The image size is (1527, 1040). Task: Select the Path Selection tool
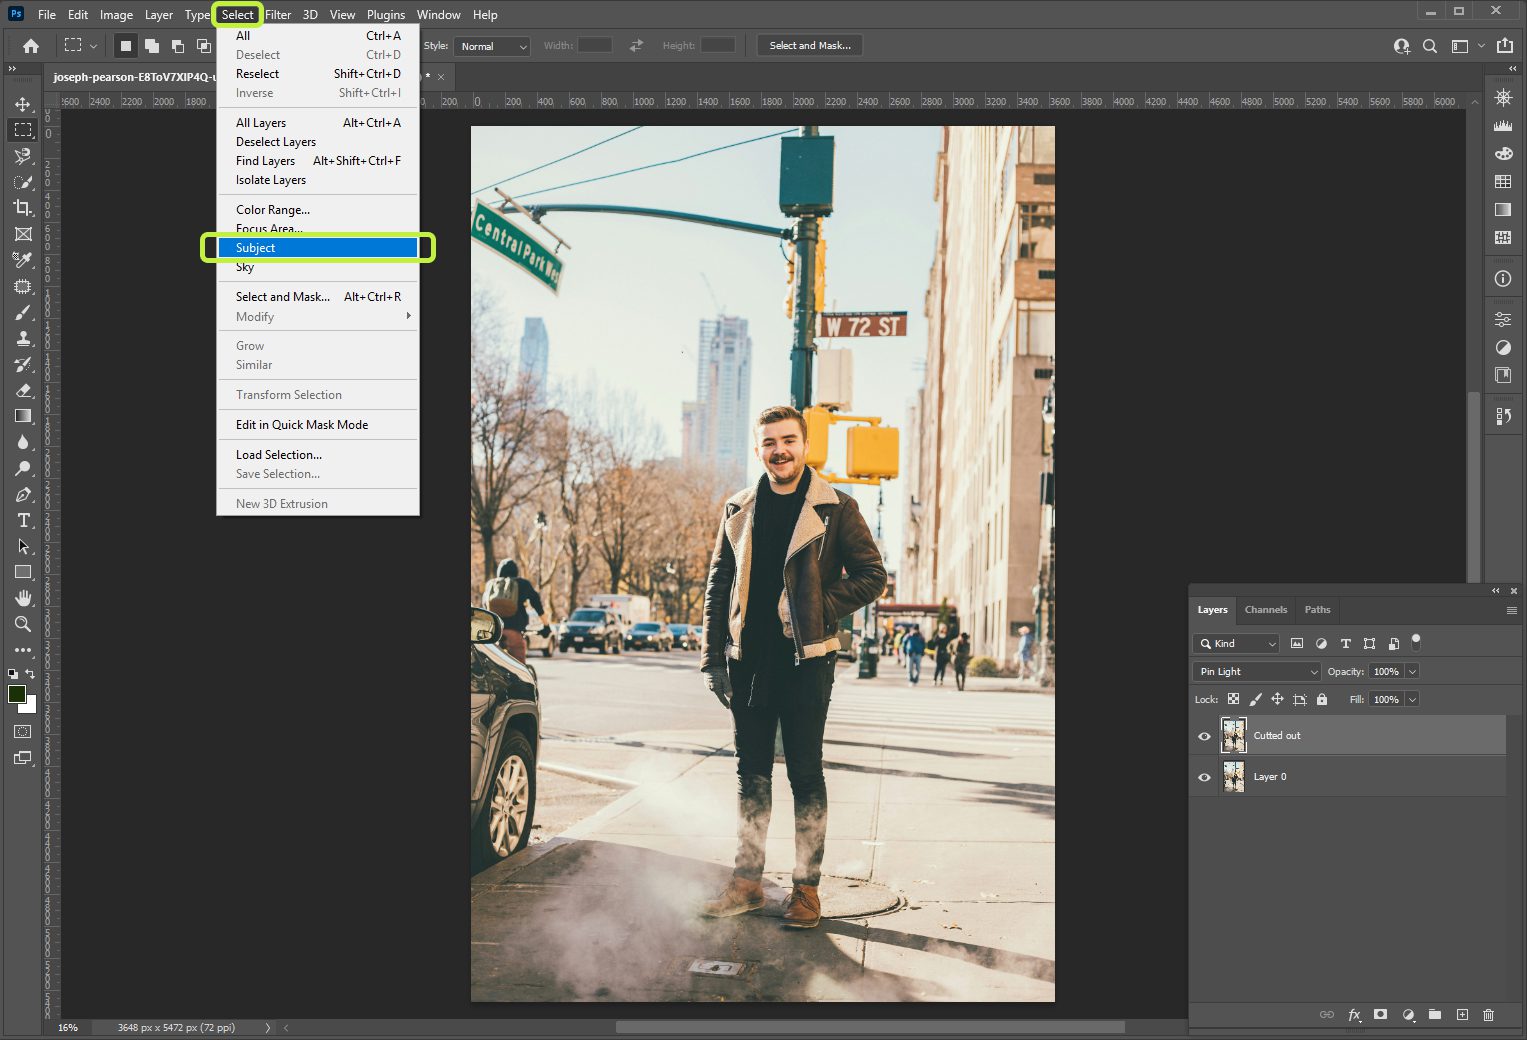tap(22, 546)
